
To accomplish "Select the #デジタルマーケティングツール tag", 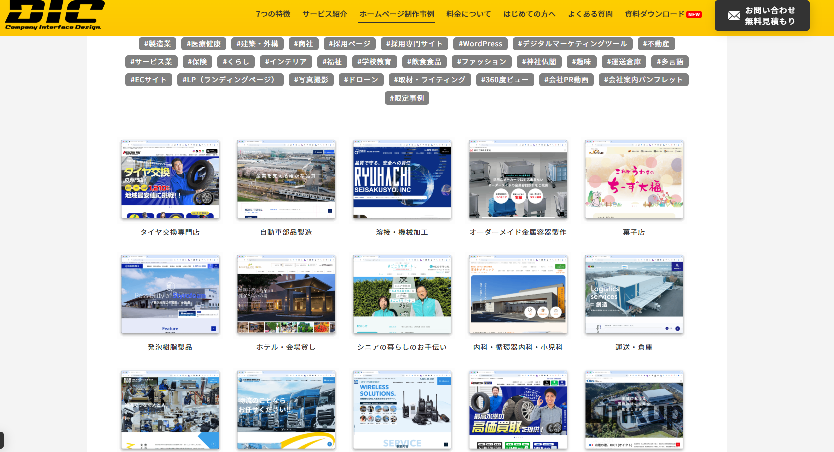I will pyautogui.click(x=573, y=44).
